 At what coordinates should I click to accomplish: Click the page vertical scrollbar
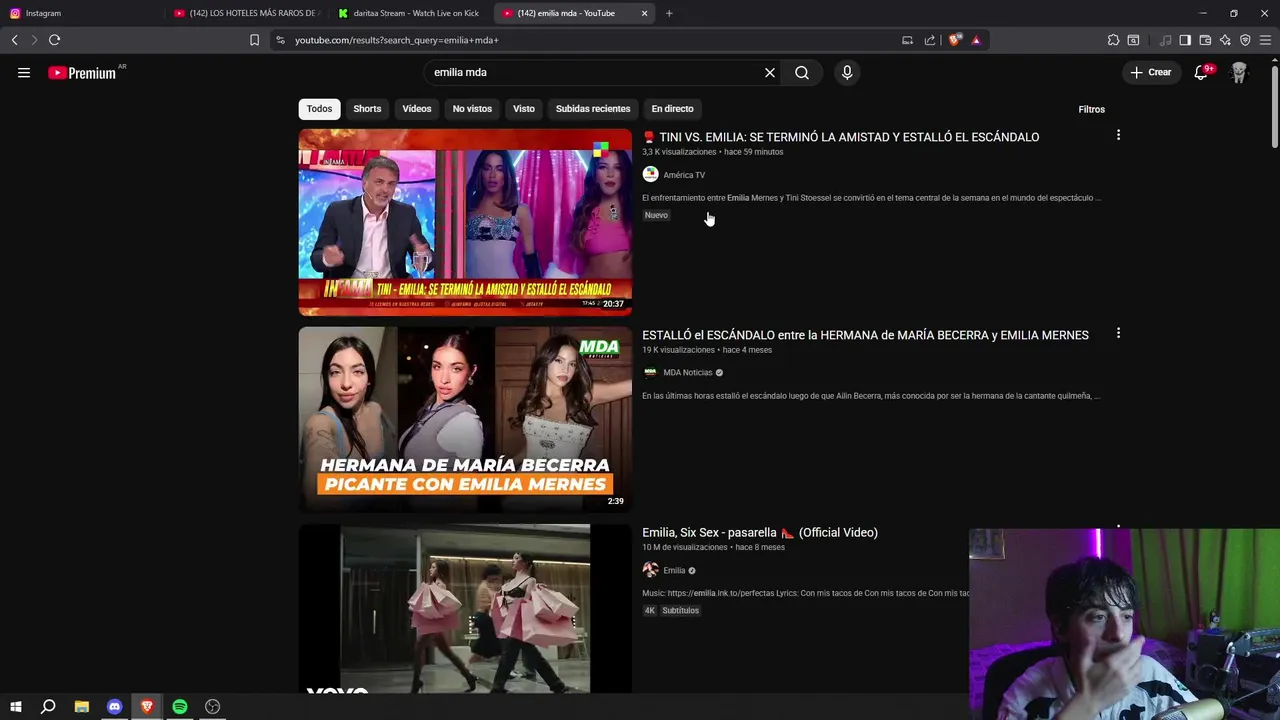click(1274, 105)
